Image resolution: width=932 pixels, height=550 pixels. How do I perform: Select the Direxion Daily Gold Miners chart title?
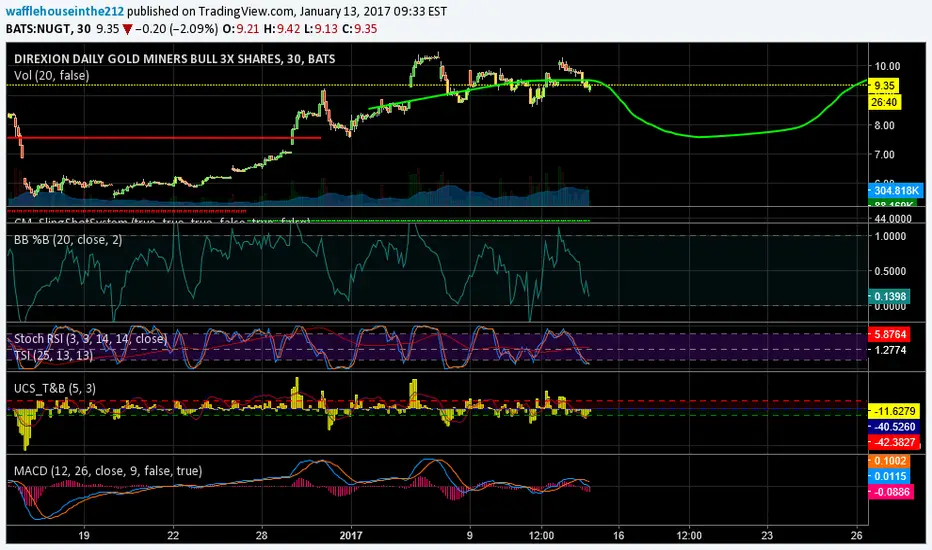coord(175,59)
